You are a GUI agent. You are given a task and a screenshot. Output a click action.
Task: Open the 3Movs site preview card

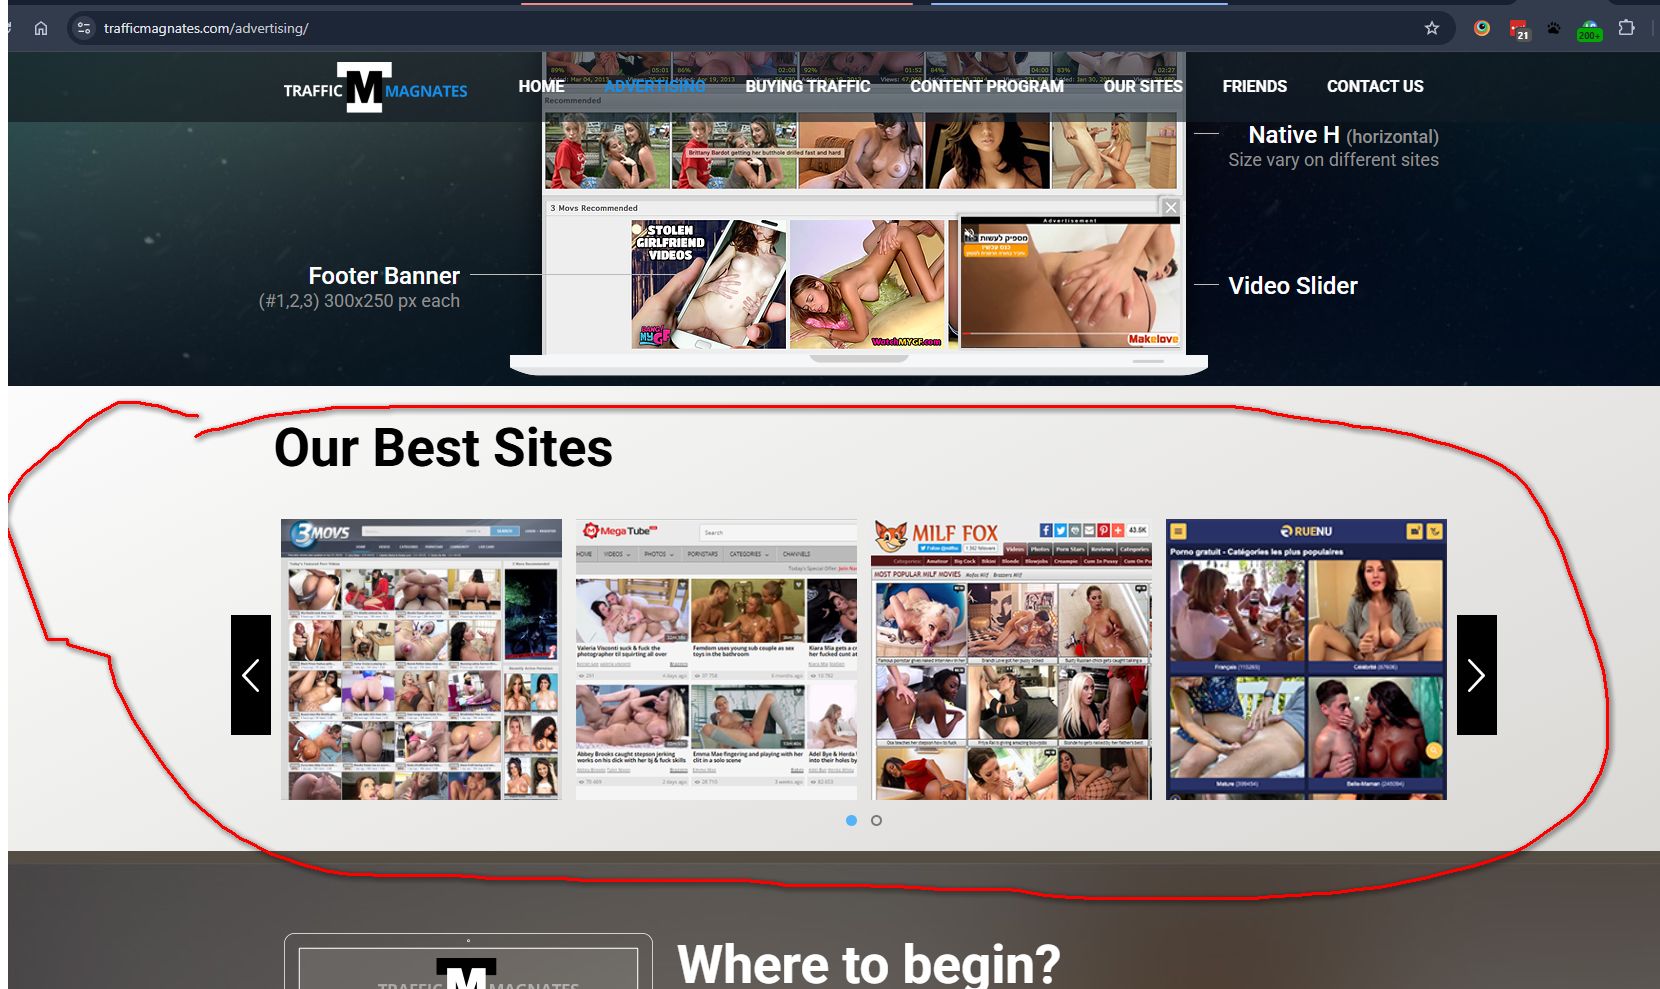coord(421,659)
